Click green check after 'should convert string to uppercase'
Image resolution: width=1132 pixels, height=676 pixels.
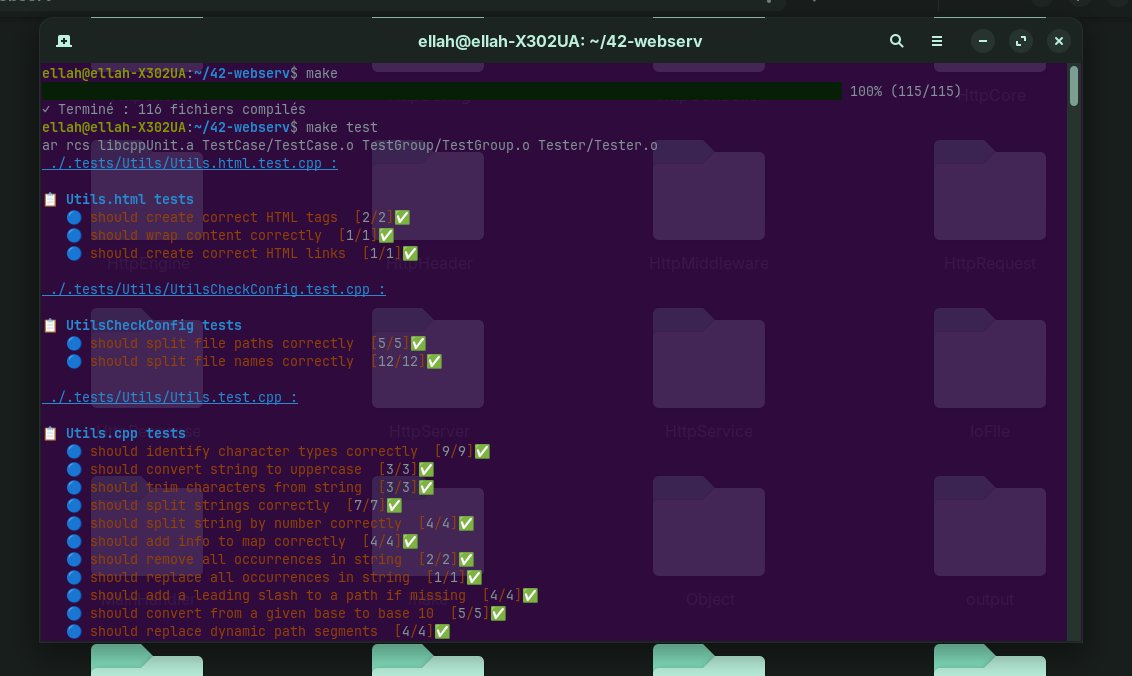click(426, 469)
